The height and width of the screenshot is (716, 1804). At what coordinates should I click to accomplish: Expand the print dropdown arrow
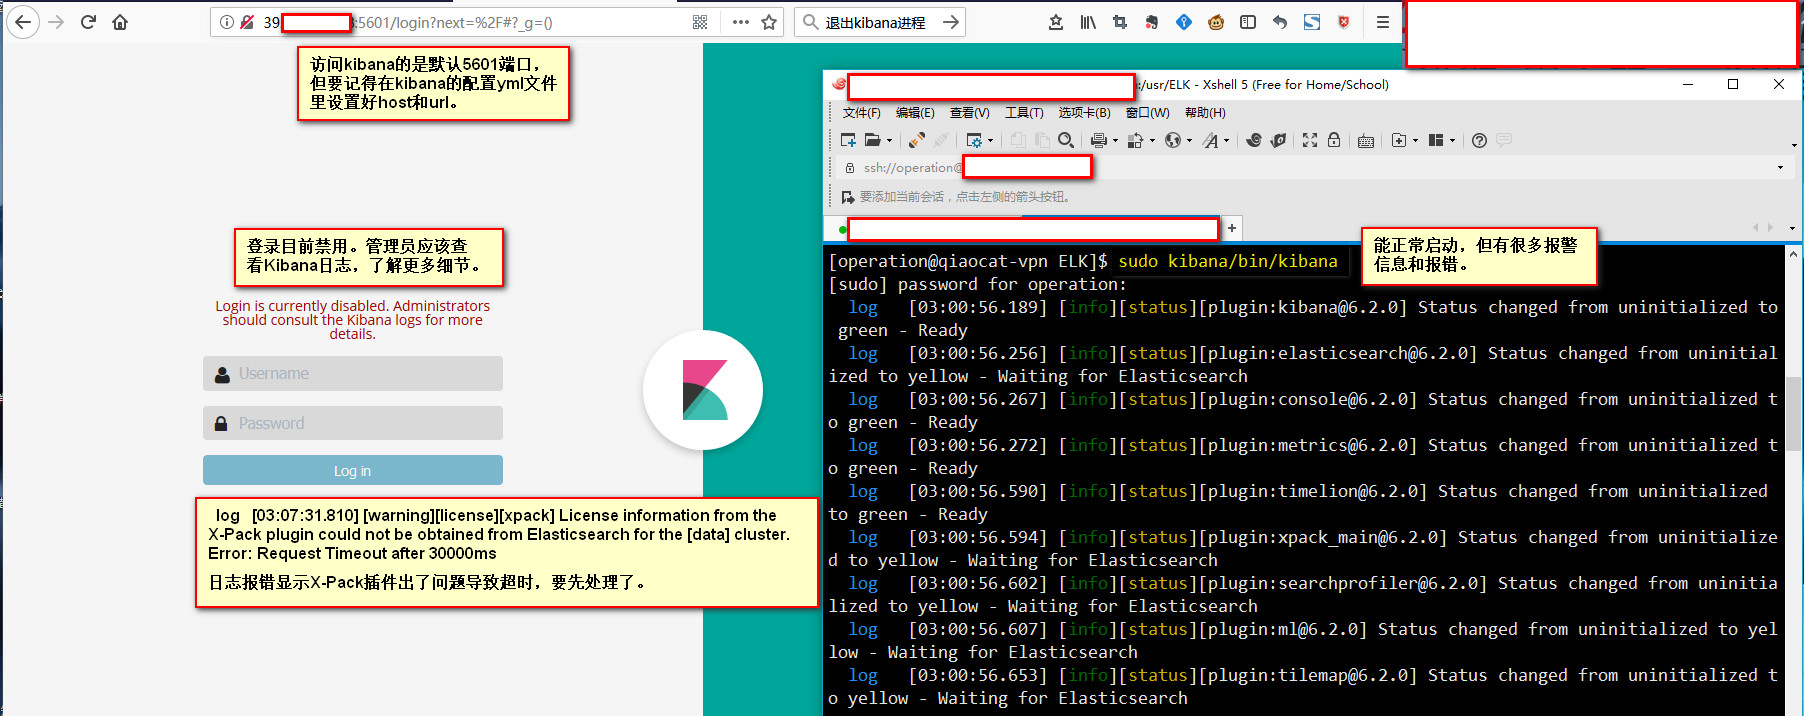coord(1115,141)
